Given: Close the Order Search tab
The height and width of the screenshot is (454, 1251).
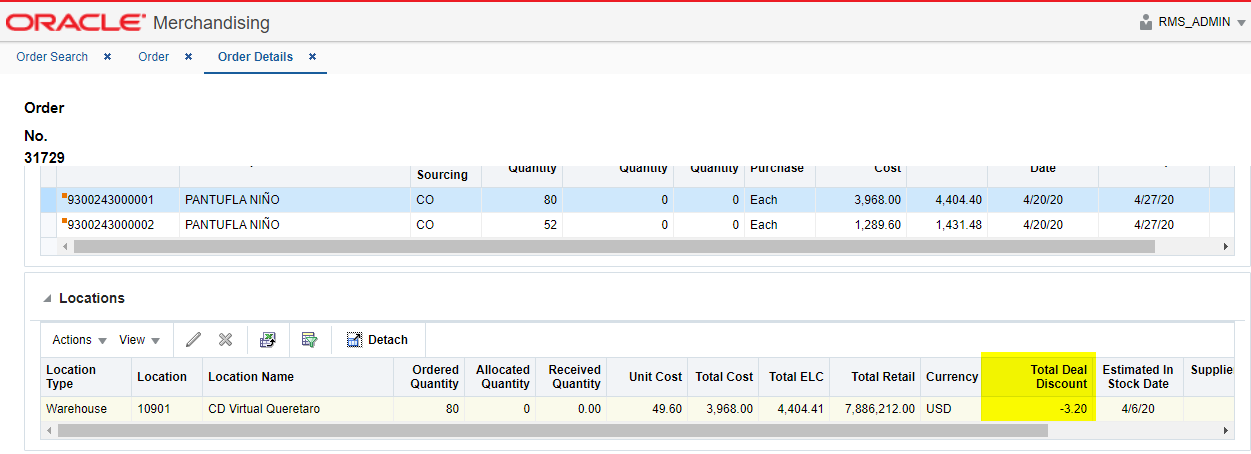Looking at the screenshot, I should pyautogui.click(x=107, y=57).
